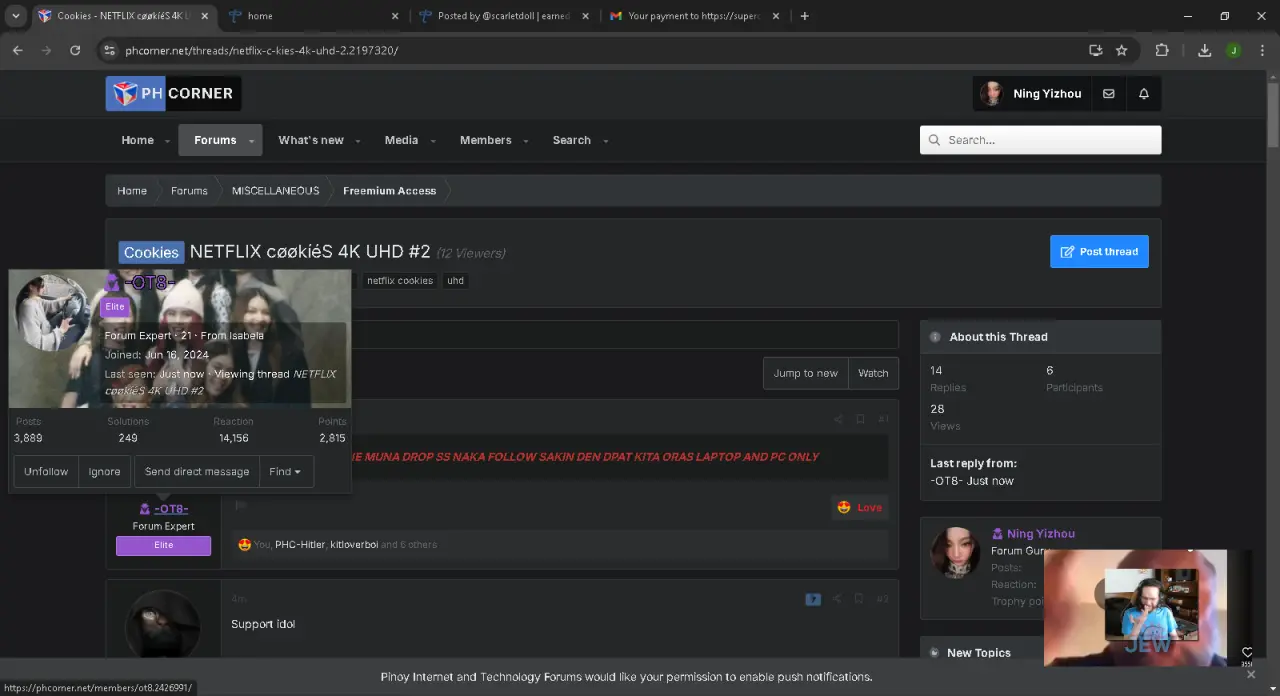
Task: Open the Media navigation item
Action: pyautogui.click(x=401, y=140)
